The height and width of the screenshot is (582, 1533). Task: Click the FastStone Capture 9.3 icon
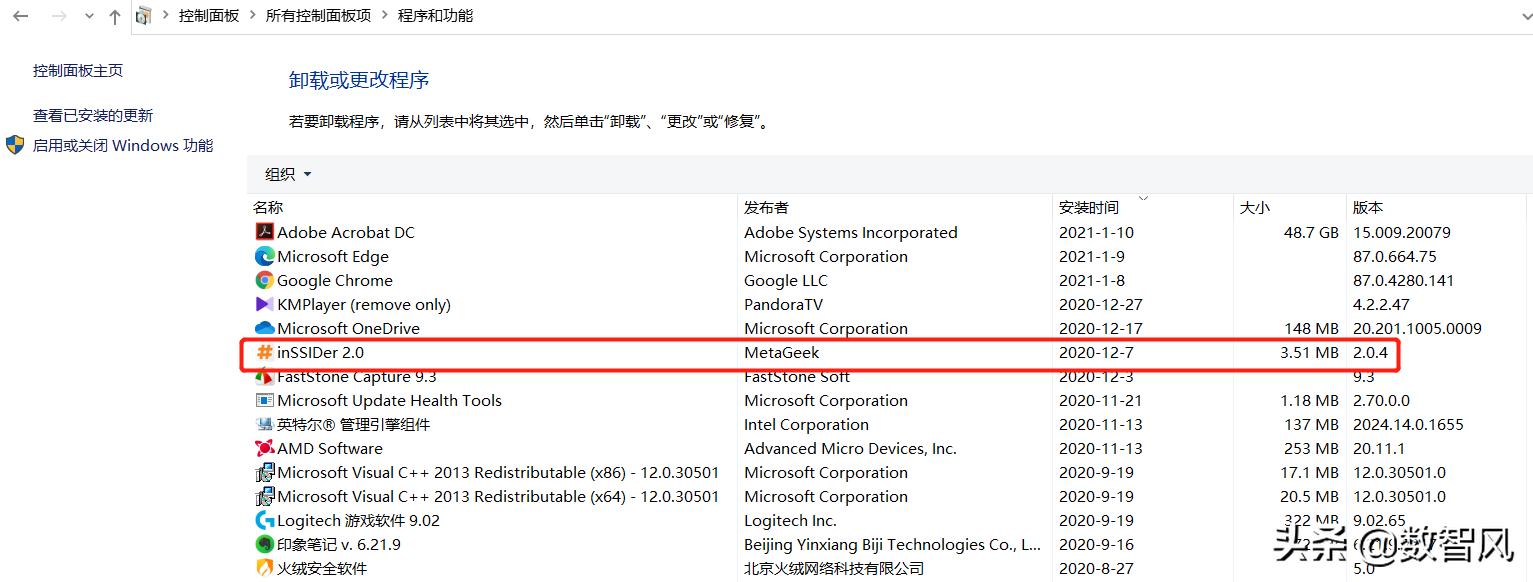[x=262, y=376]
